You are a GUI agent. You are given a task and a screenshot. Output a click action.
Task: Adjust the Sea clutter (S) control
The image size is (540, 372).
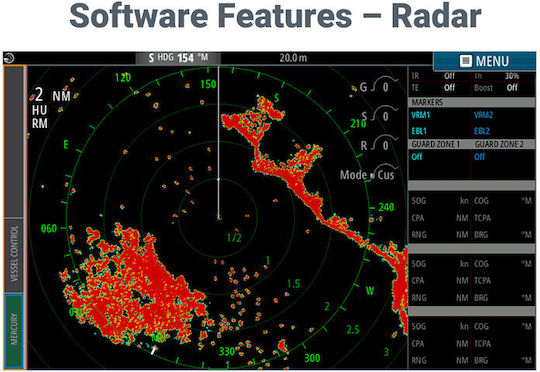click(x=379, y=115)
